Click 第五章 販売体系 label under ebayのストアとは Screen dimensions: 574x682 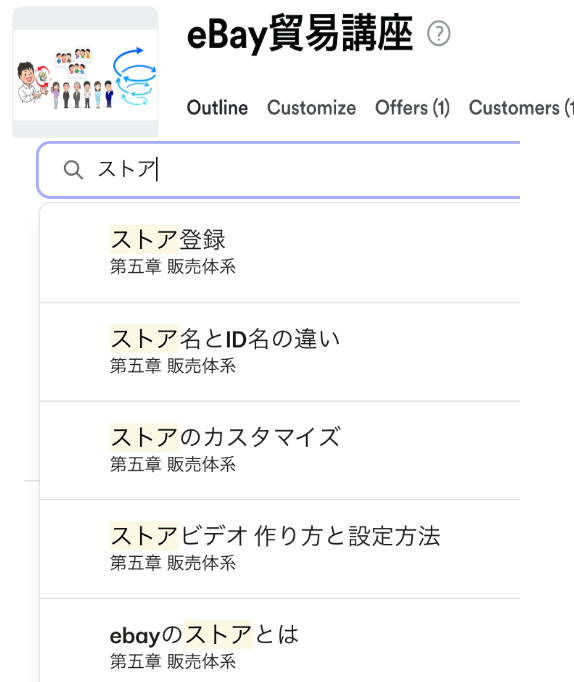[x=173, y=662]
